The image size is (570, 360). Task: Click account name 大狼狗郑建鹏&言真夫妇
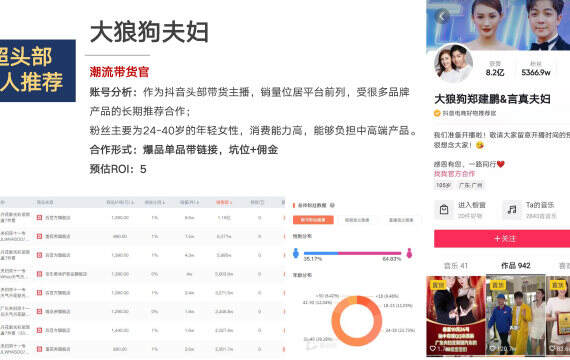[492, 99]
